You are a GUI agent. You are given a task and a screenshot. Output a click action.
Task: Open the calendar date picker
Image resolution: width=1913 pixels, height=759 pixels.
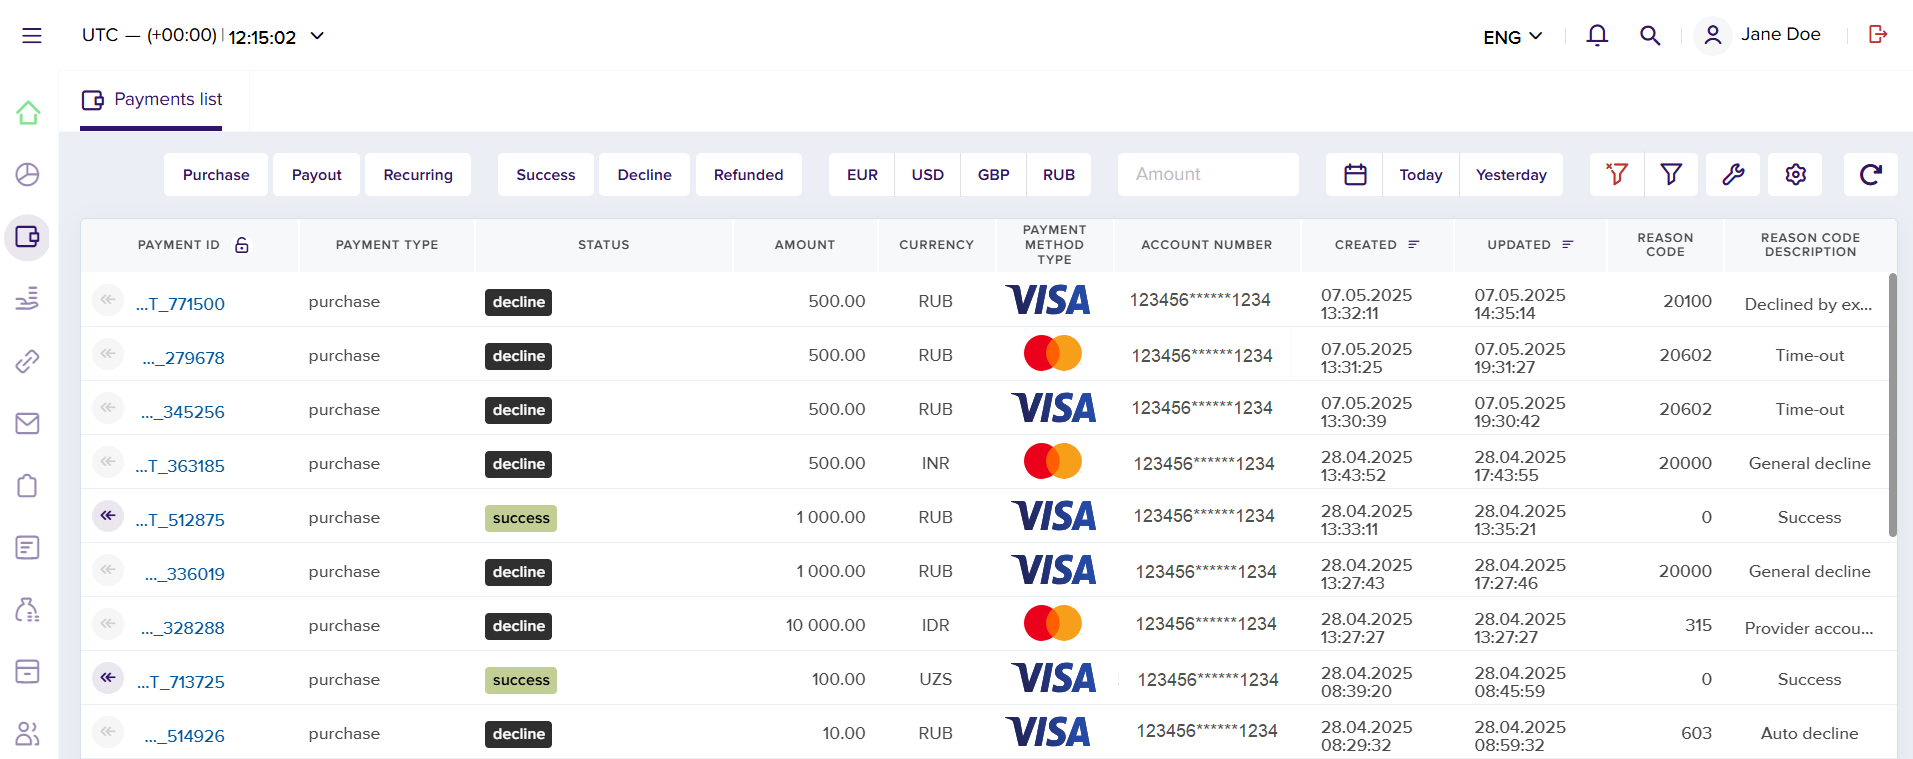pyautogui.click(x=1355, y=175)
